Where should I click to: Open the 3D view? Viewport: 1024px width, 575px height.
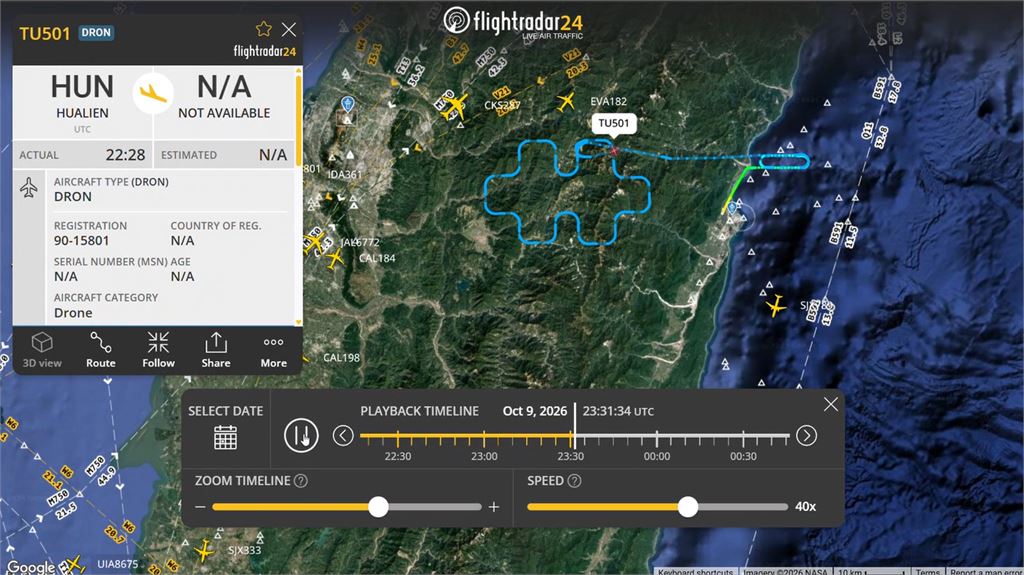point(42,350)
